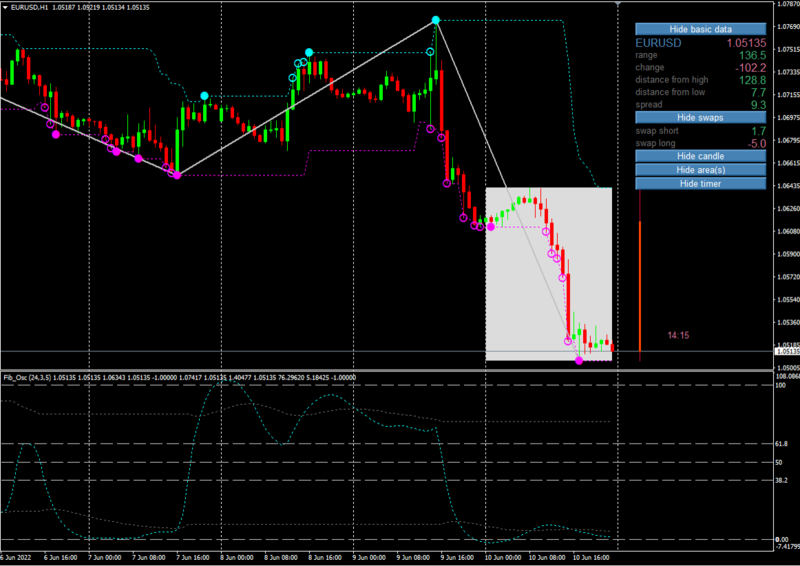Click the 38.2 oscillator level label

781,480
